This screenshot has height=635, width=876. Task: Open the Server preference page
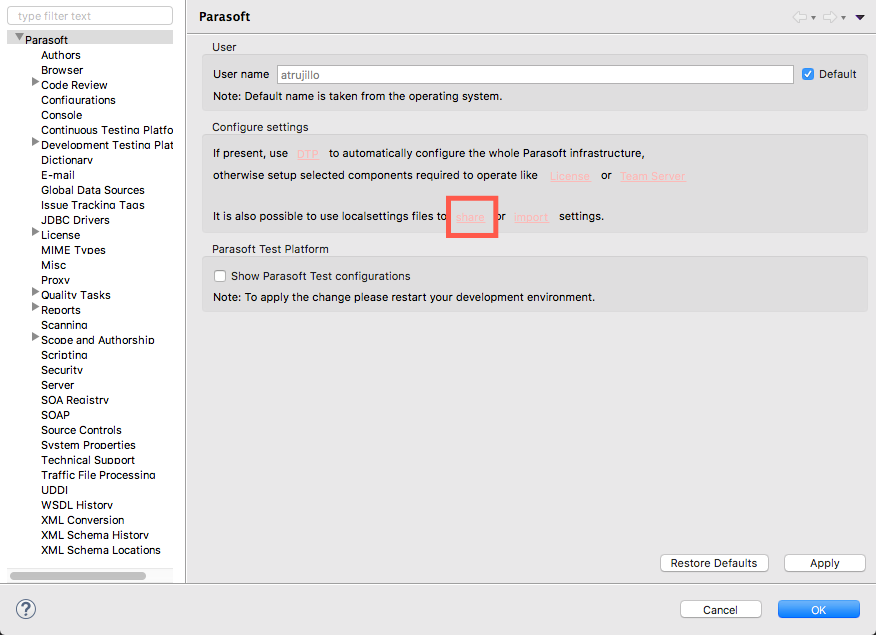point(58,385)
